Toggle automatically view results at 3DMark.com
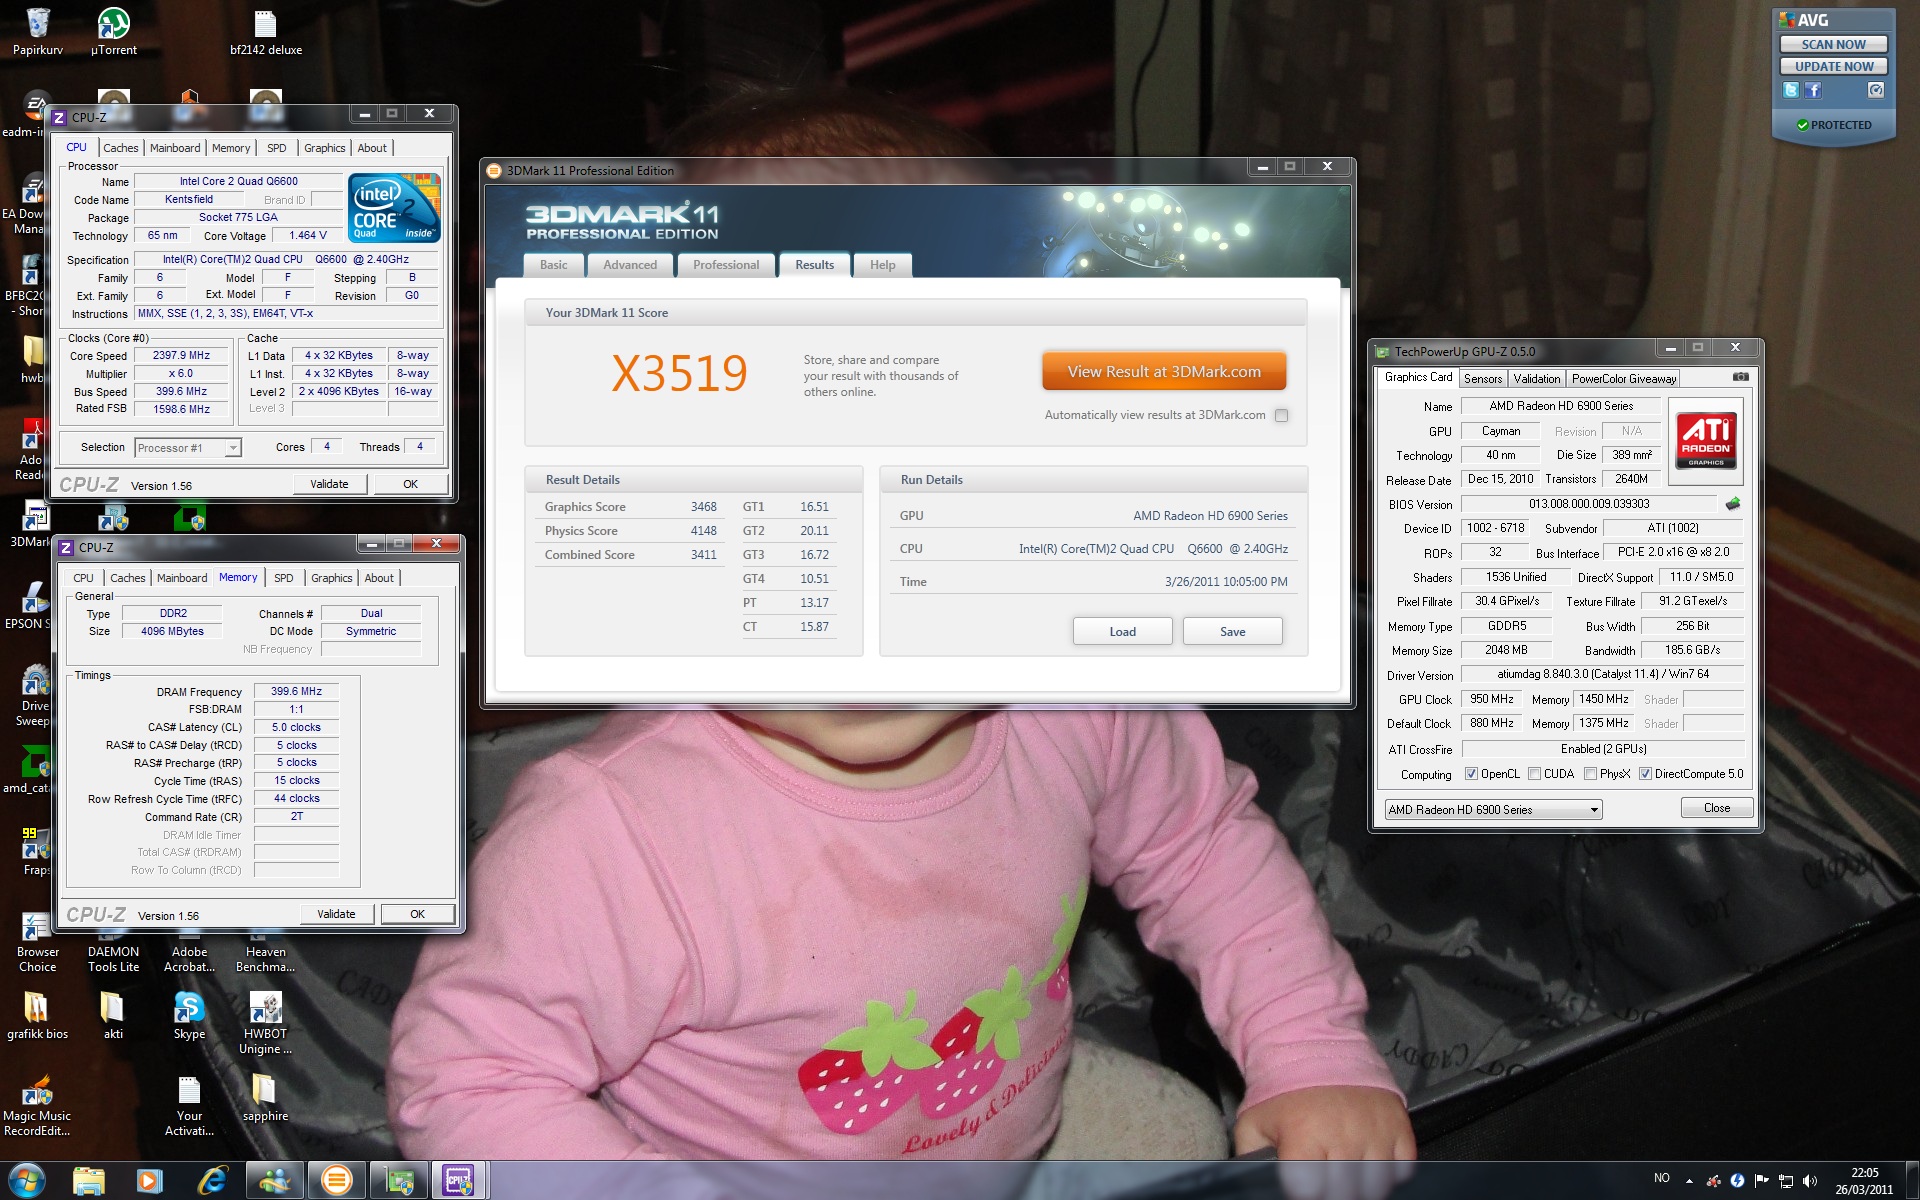The width and height of the screenshot is (1920, 1200). [1282, 415]
